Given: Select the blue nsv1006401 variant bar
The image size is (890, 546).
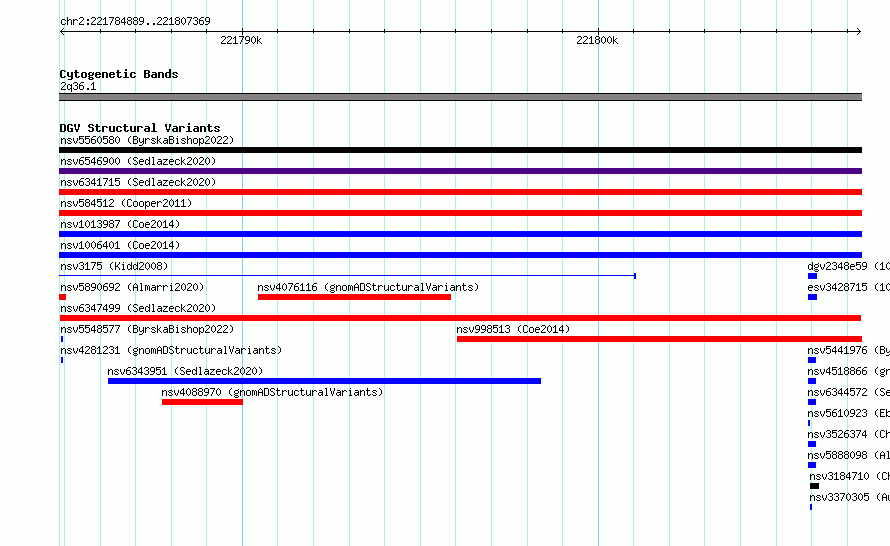Looking at the screenshot, I should coord(460,255).
